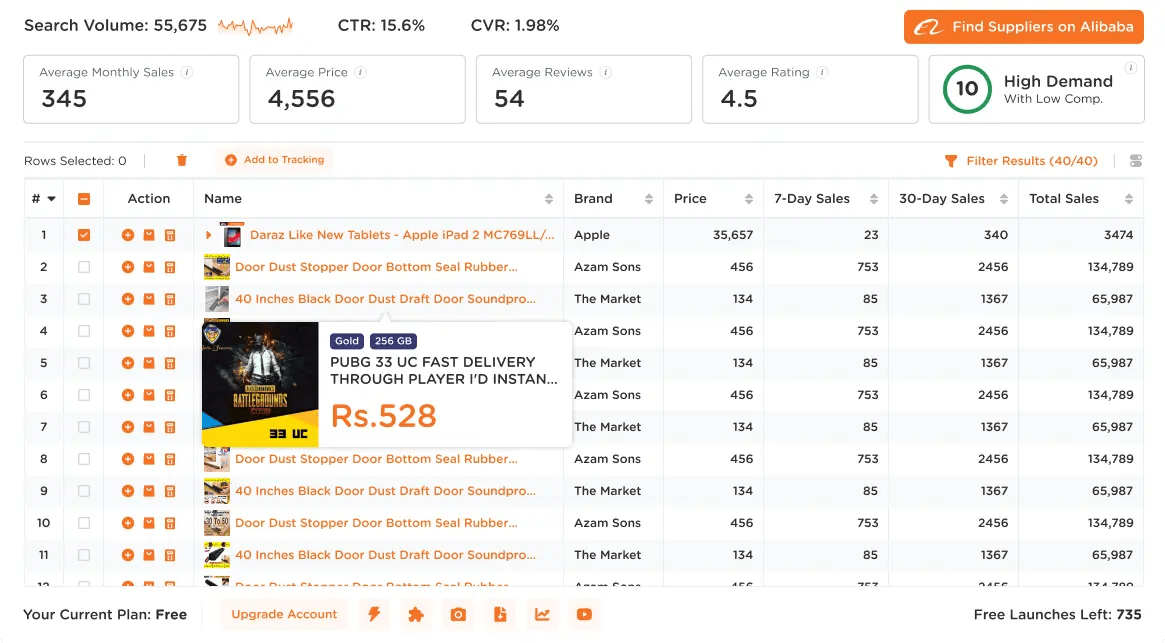Open the analytics chart icon in the footer
The width and height of the screenshot is (1165, 643).
pos(542,614)
